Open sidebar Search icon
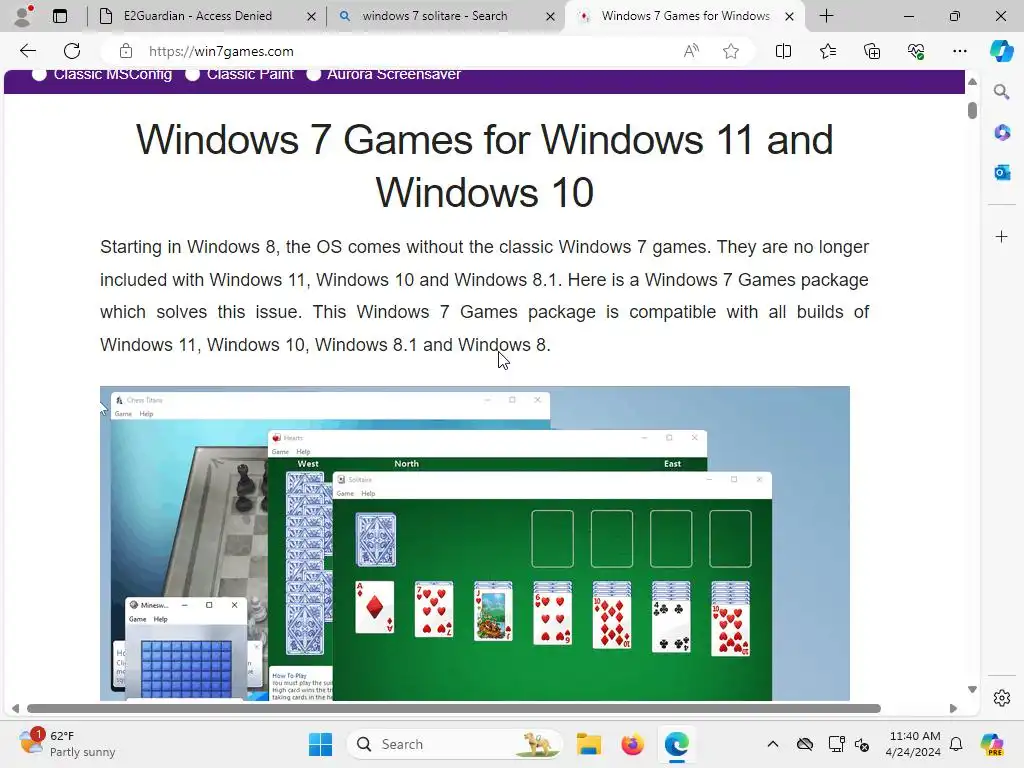 pos(1001,92)
